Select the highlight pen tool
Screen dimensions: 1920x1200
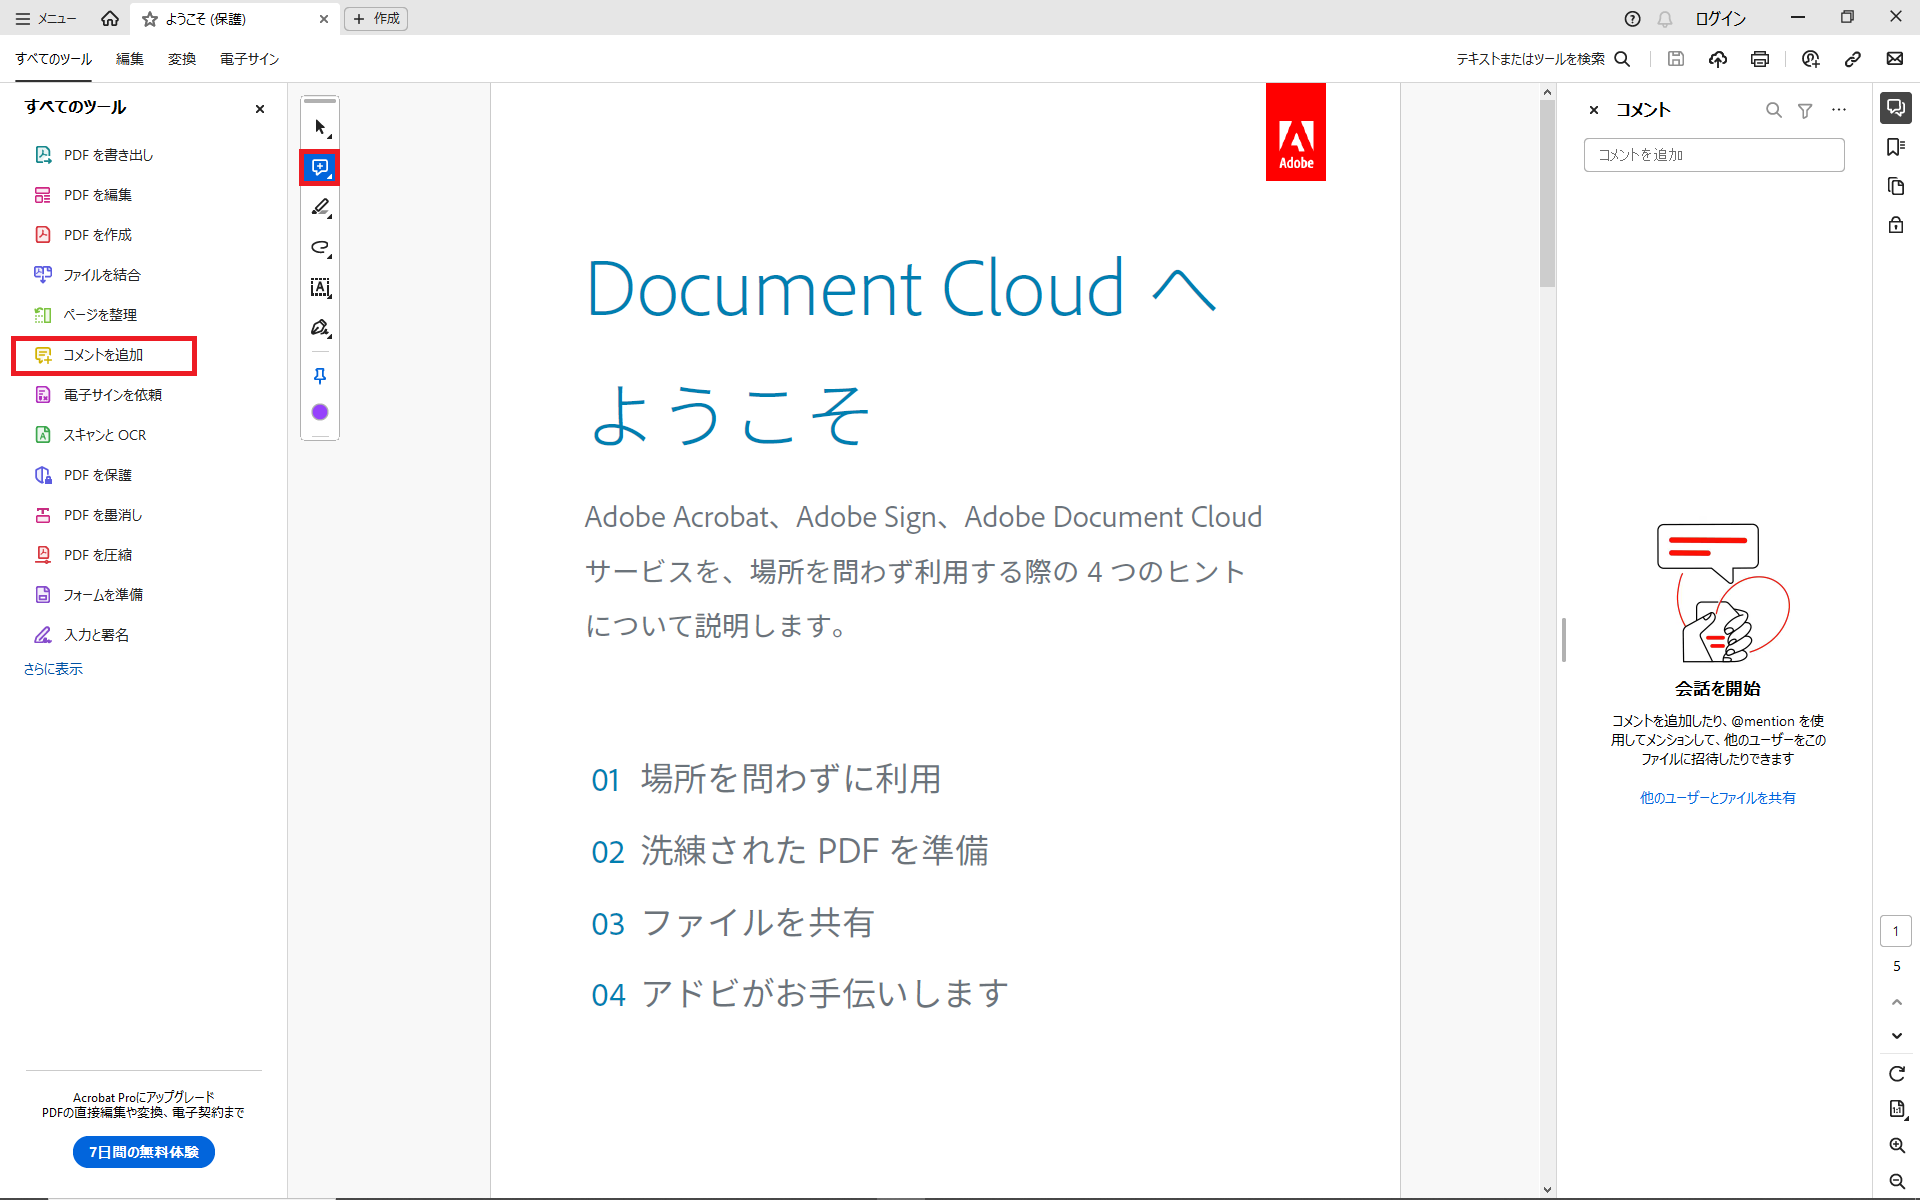(320, 208)
